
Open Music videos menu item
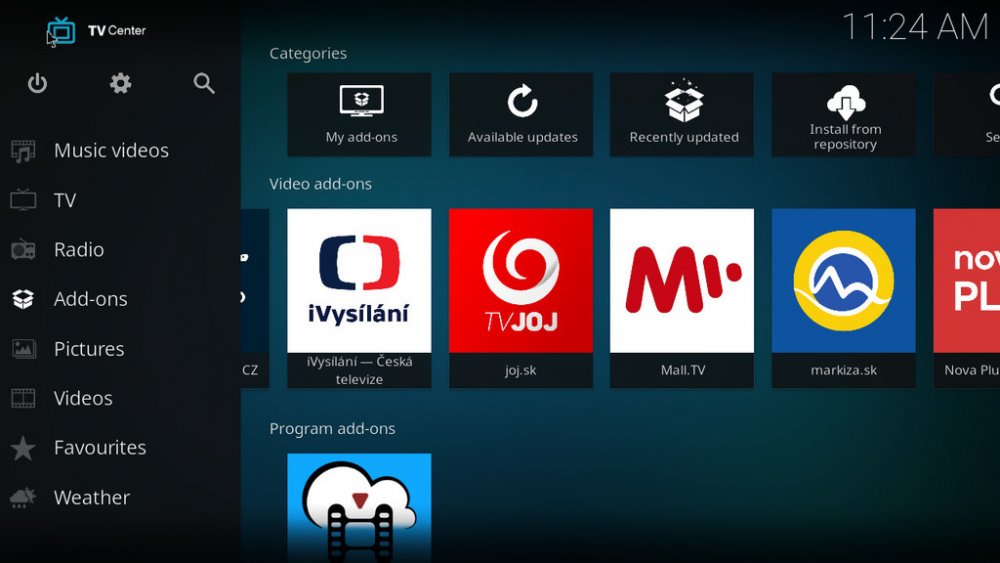pyautogui.click(x=110, y=151)
